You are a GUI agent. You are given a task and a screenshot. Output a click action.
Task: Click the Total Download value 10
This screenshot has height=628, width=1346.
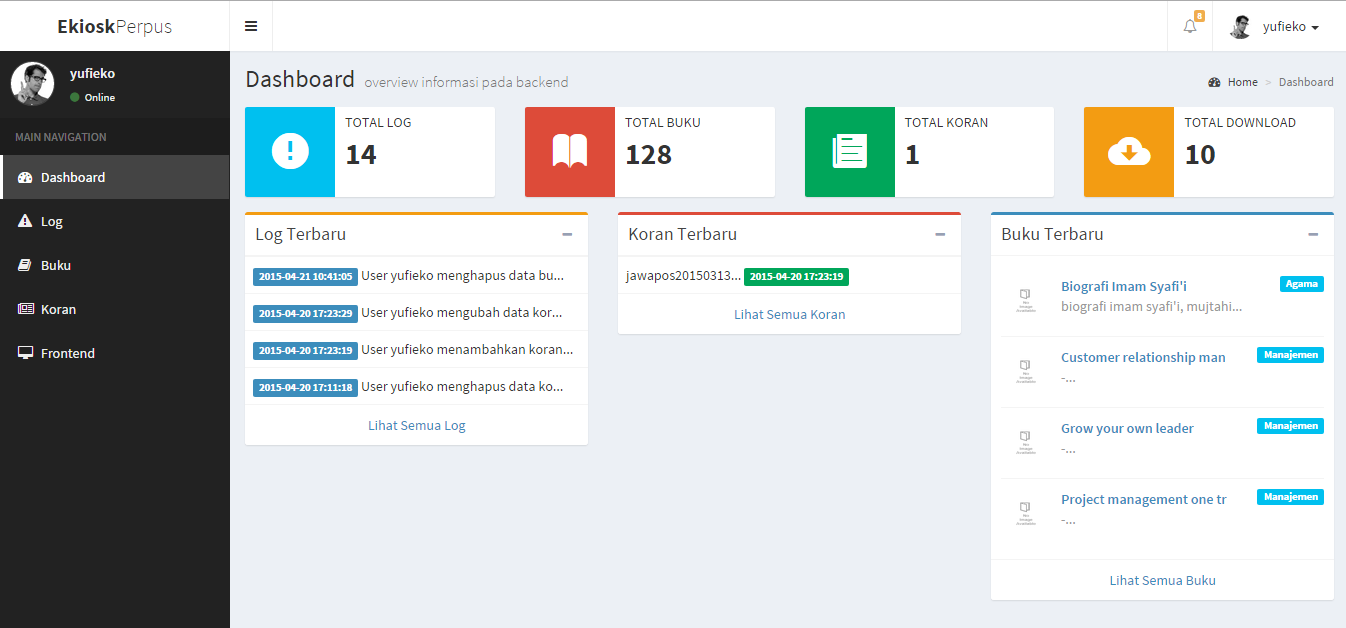tap(1200, 154)
